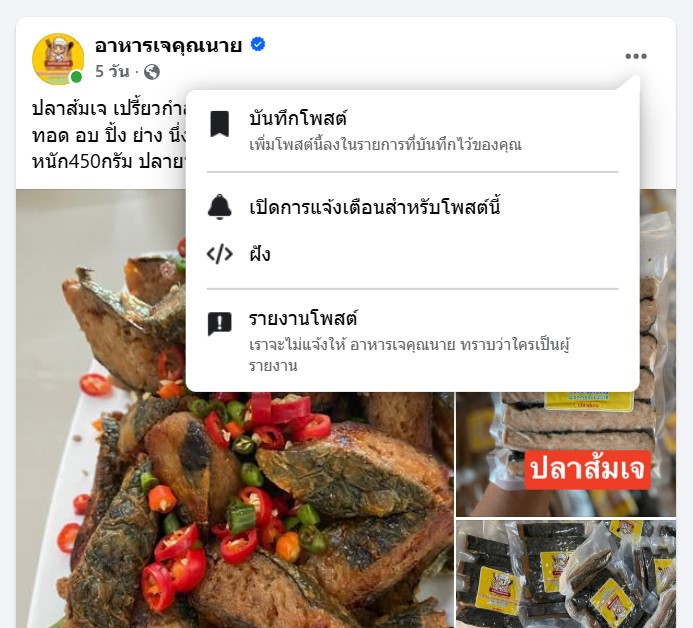Click the globe public-audience icon
The height and width of the screenshot is (628, 693).
point(152,72)
